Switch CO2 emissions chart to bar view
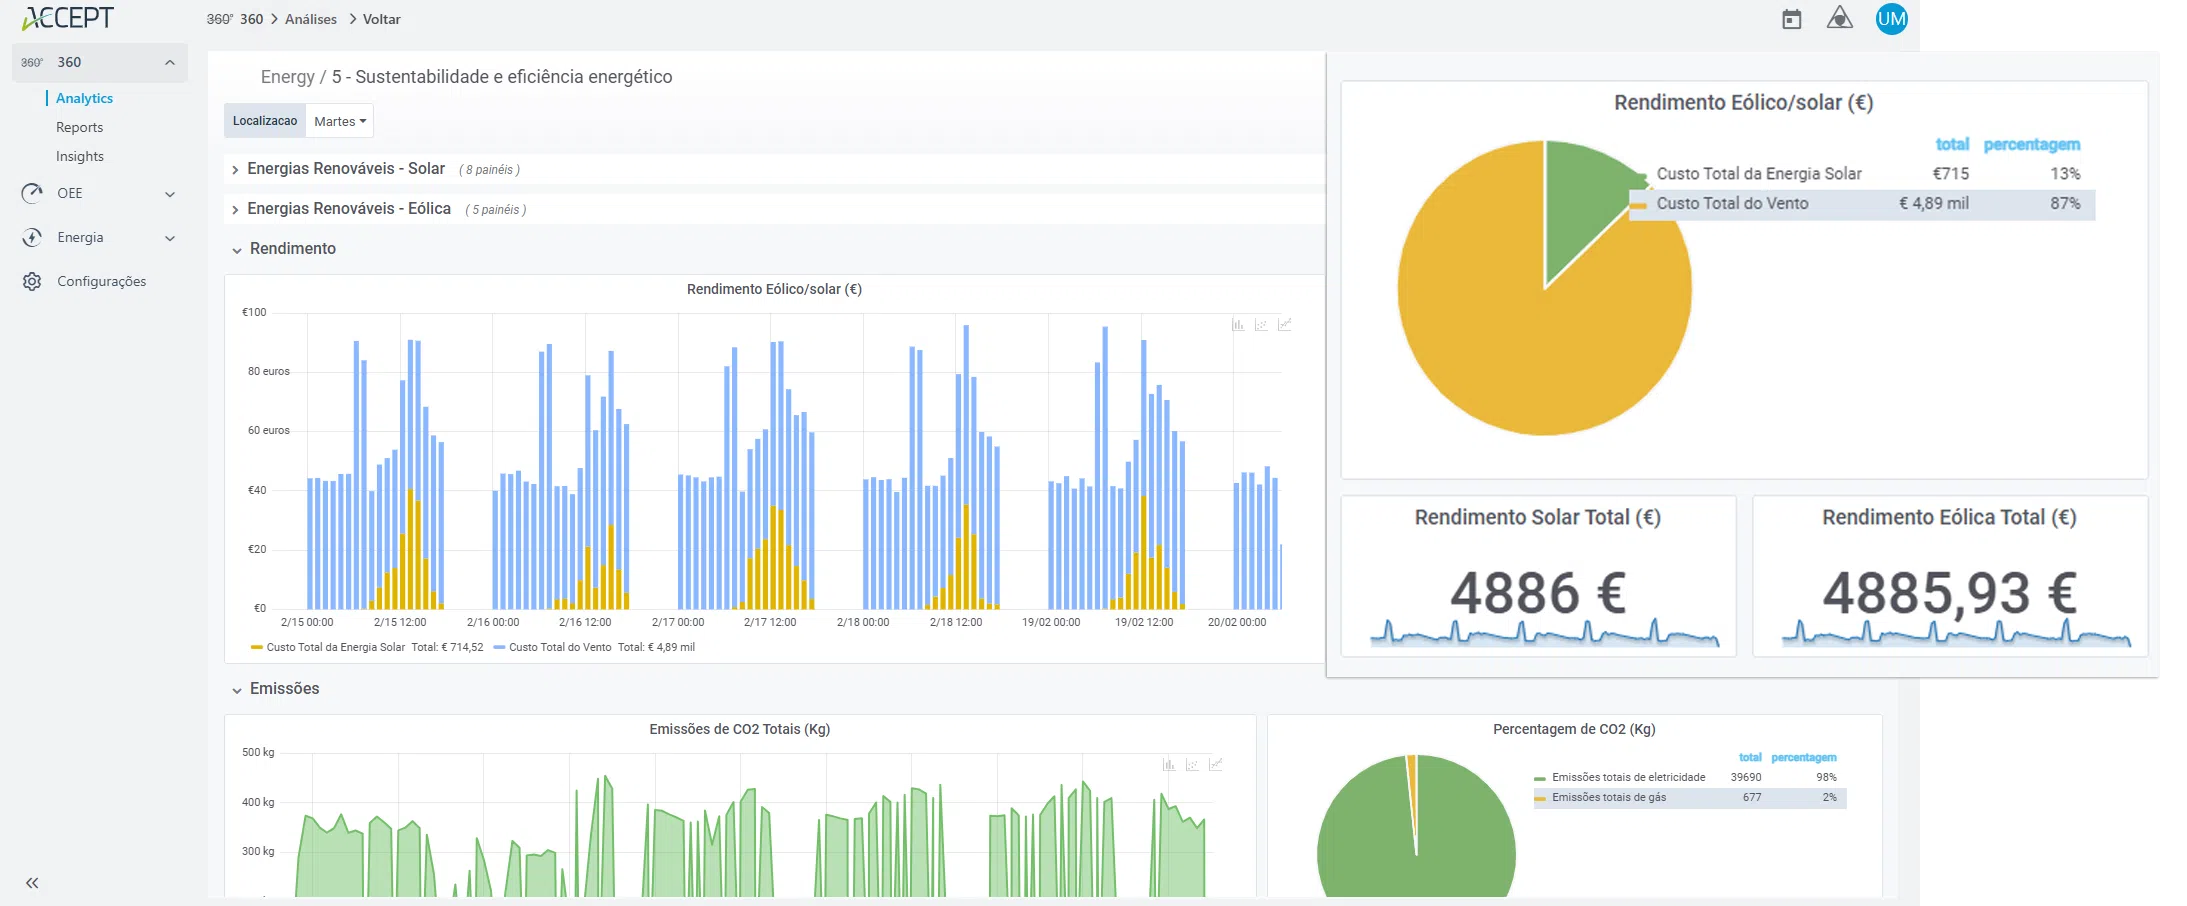The height and width of the screenshot is (906, 2187). coord(1169,765)
